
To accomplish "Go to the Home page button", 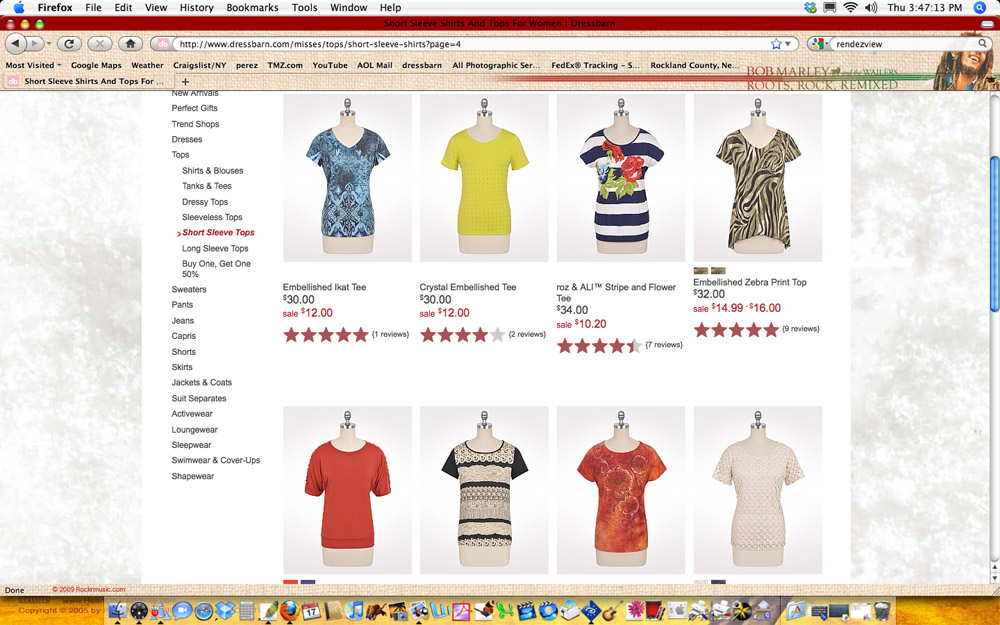I will (x=130, y=43).
